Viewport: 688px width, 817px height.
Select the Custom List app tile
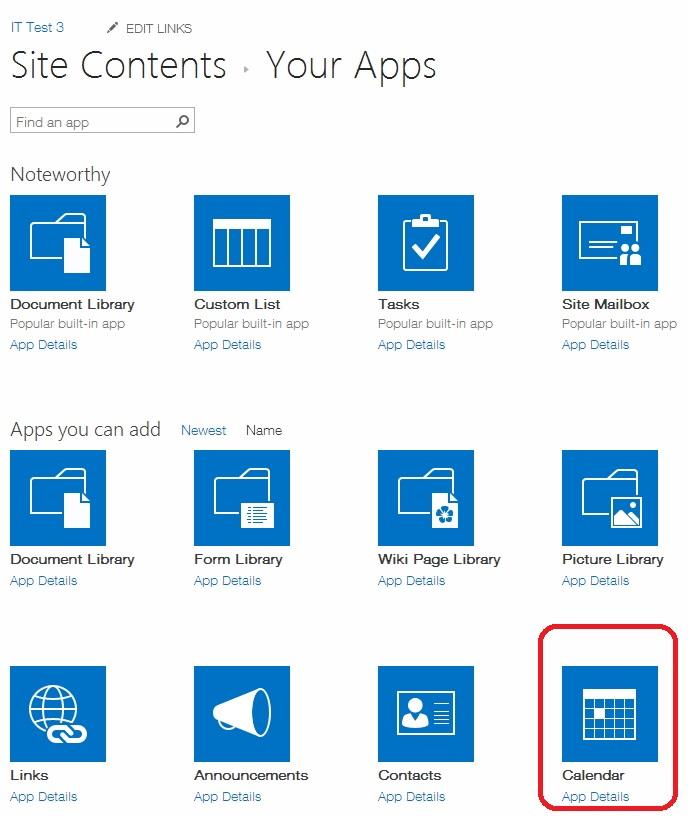coord(242,243)
